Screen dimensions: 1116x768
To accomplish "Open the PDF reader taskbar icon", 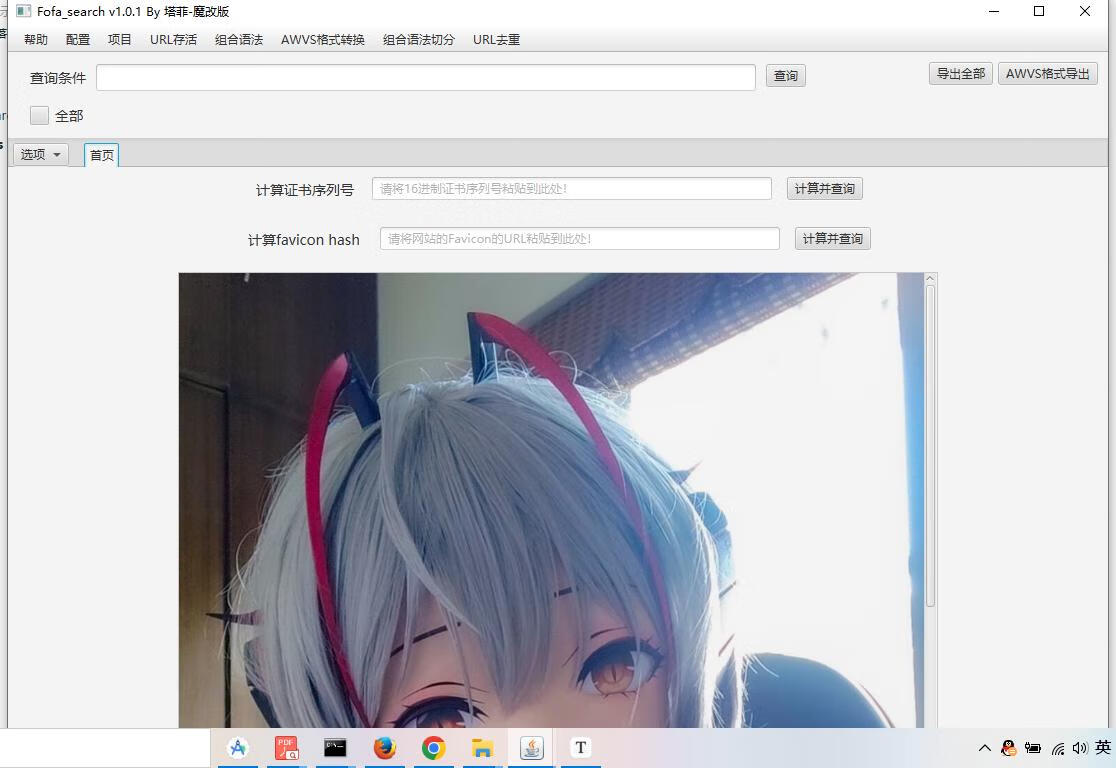I will (x=287, y=747).
